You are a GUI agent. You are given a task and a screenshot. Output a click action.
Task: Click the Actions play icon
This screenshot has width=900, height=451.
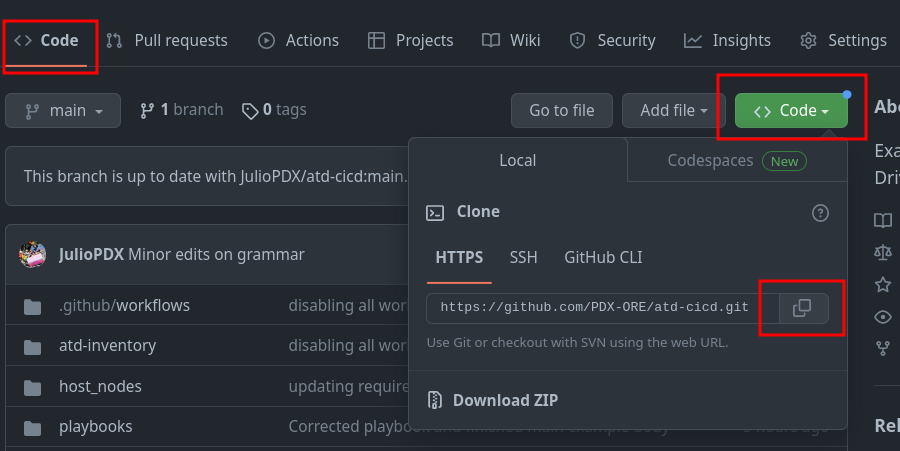[266, 40]
